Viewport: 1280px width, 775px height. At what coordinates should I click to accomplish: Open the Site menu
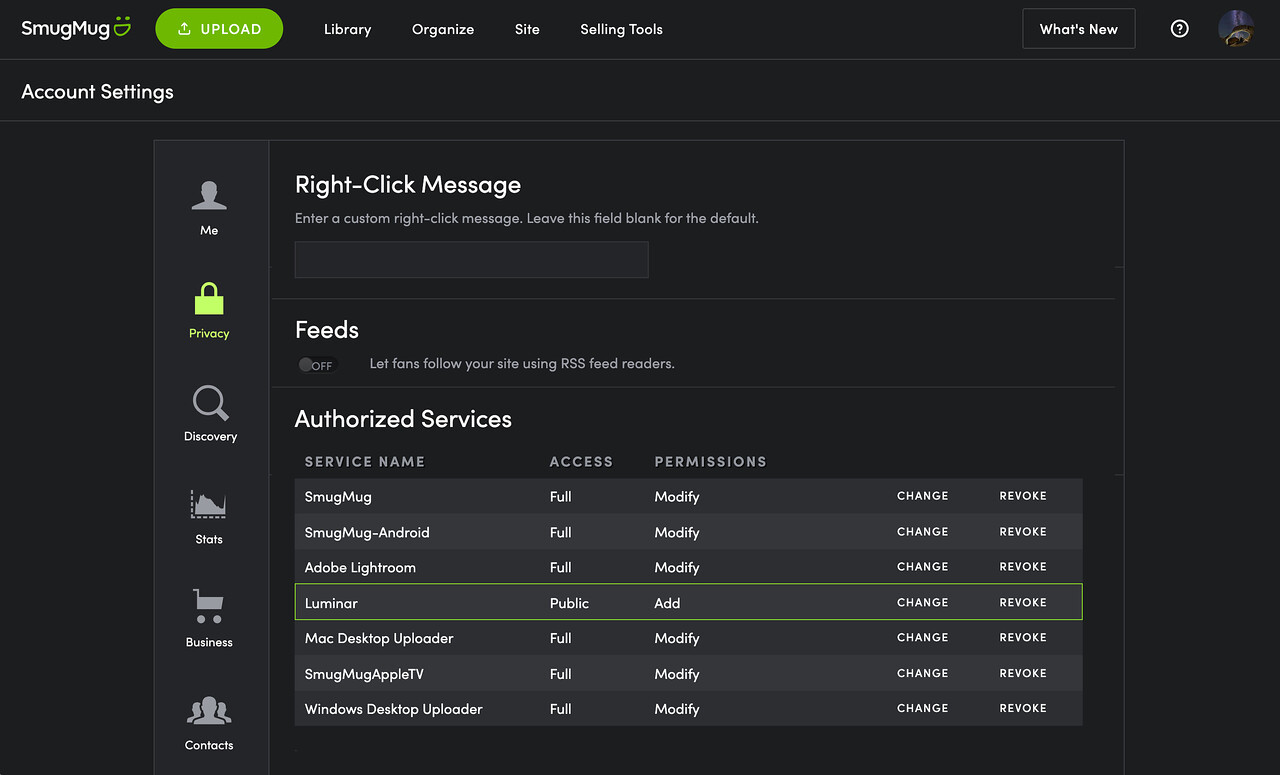527,29
